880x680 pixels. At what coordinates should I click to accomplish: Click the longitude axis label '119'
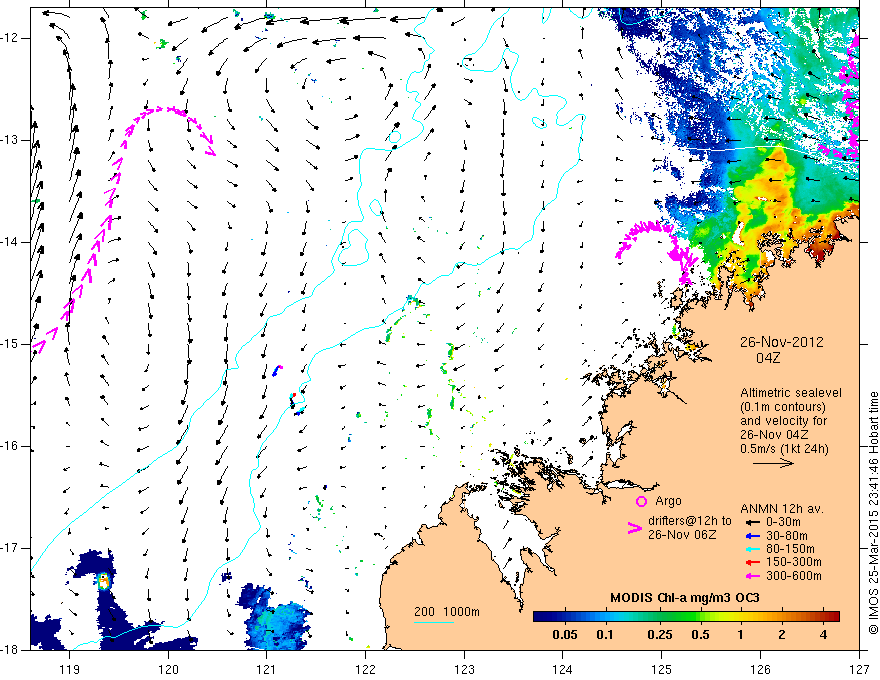click(70, 669)
